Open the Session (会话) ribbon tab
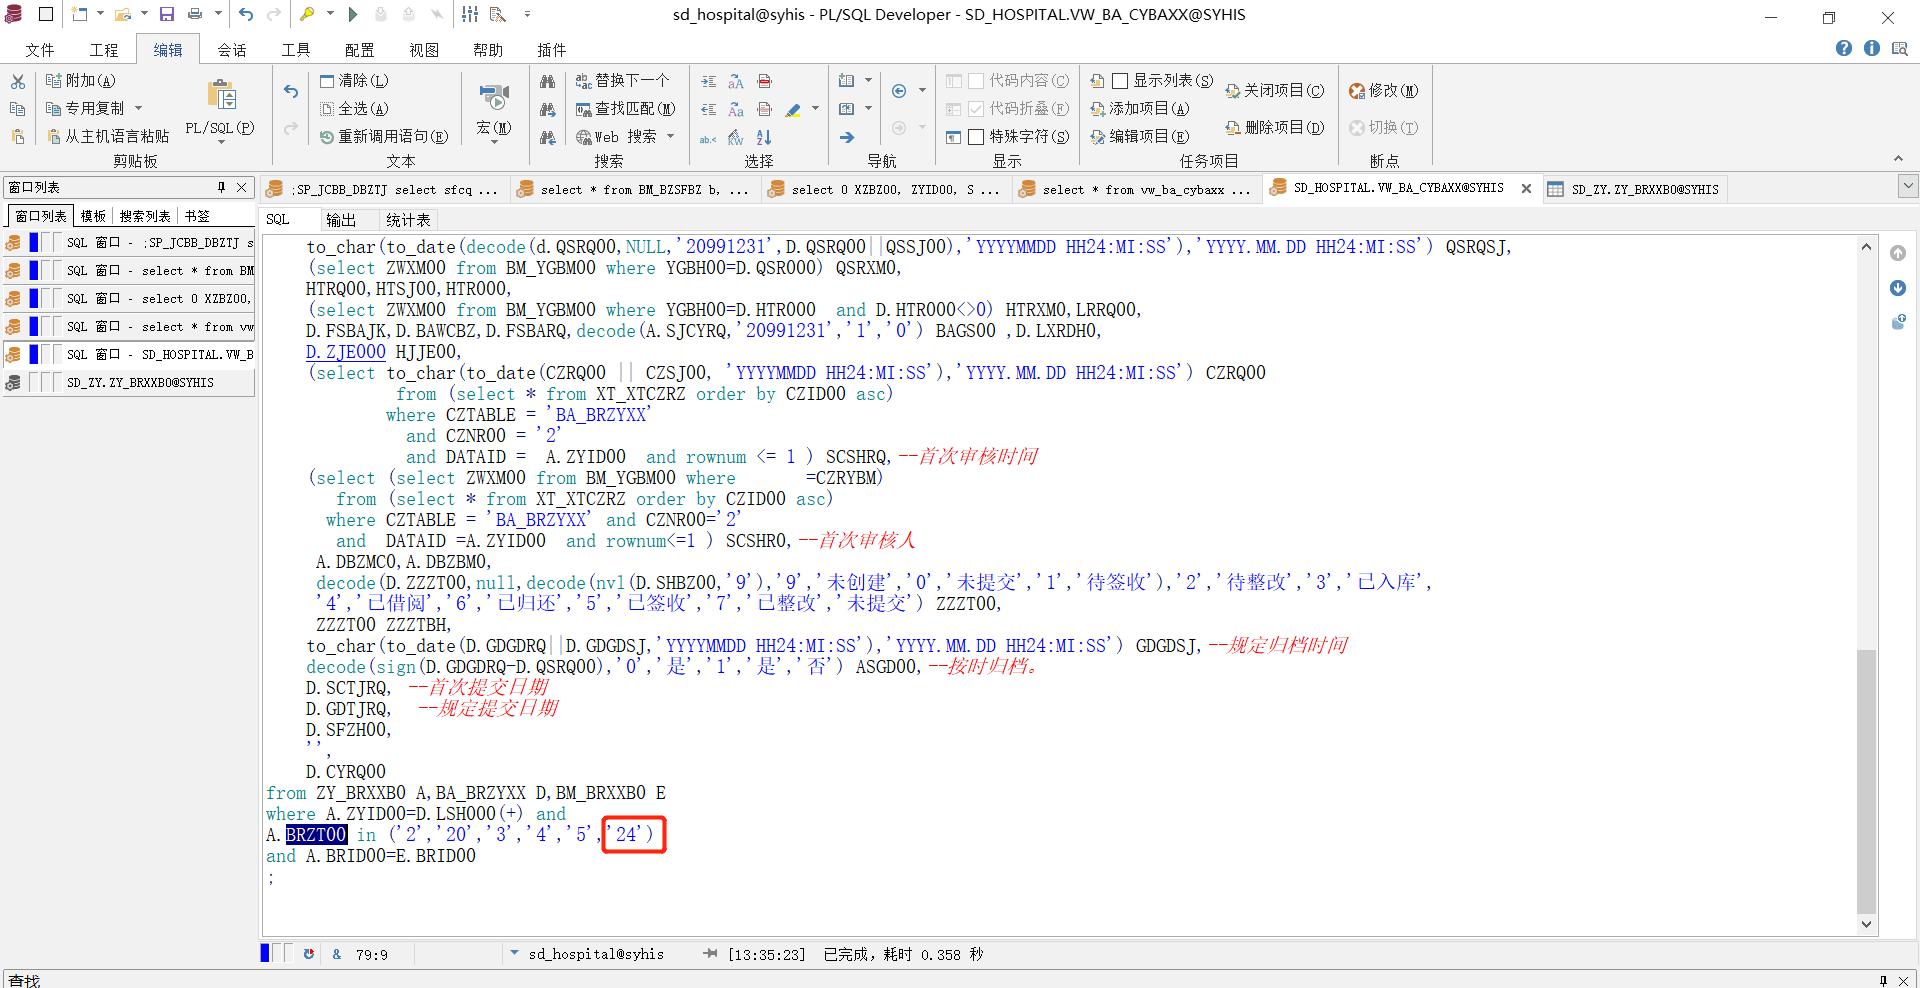This screenshot has height=988, width=1920. pos(232,50)
